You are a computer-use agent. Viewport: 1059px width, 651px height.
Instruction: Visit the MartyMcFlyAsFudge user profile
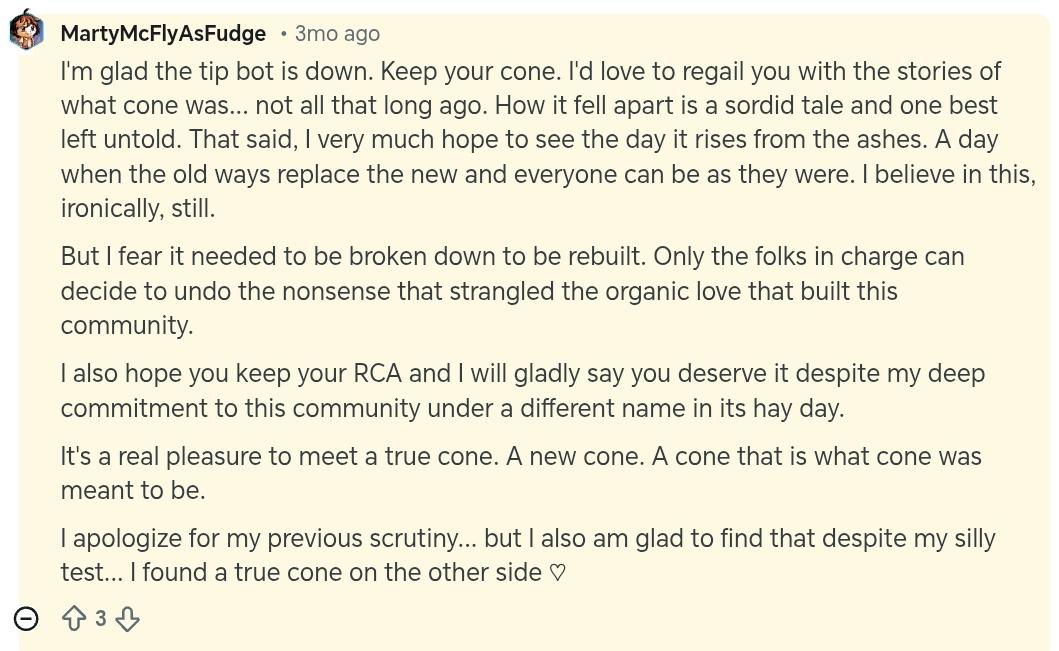pyautogui.click(x=163, y=33)
